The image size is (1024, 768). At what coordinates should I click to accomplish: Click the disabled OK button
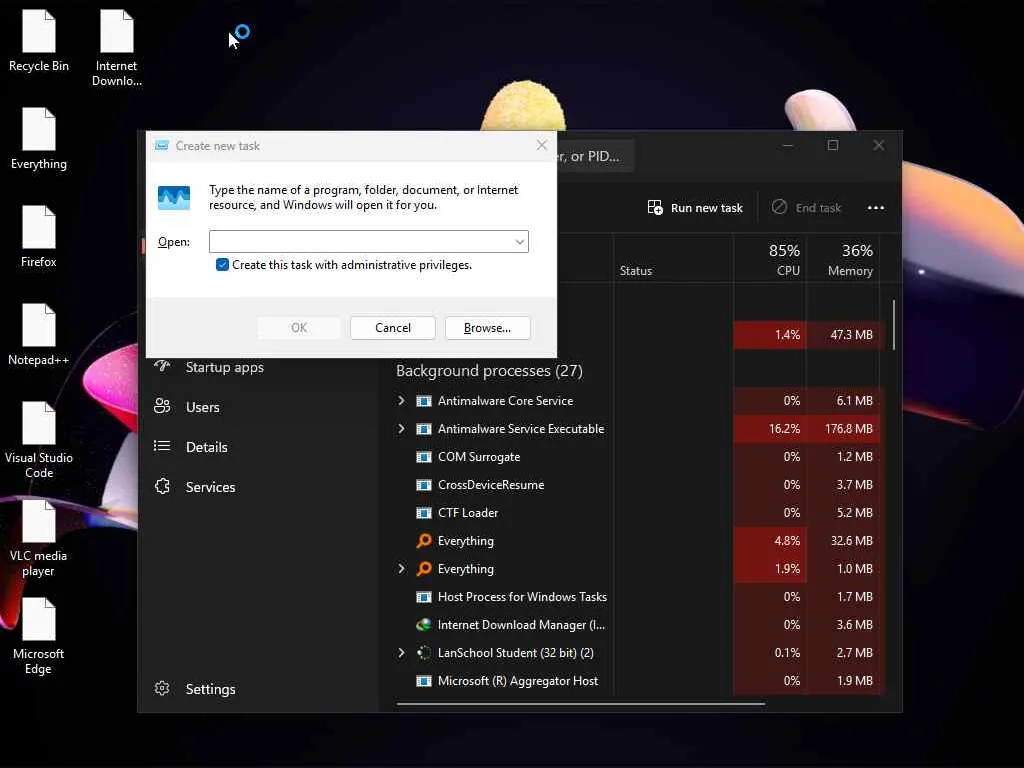coord(298,328)
